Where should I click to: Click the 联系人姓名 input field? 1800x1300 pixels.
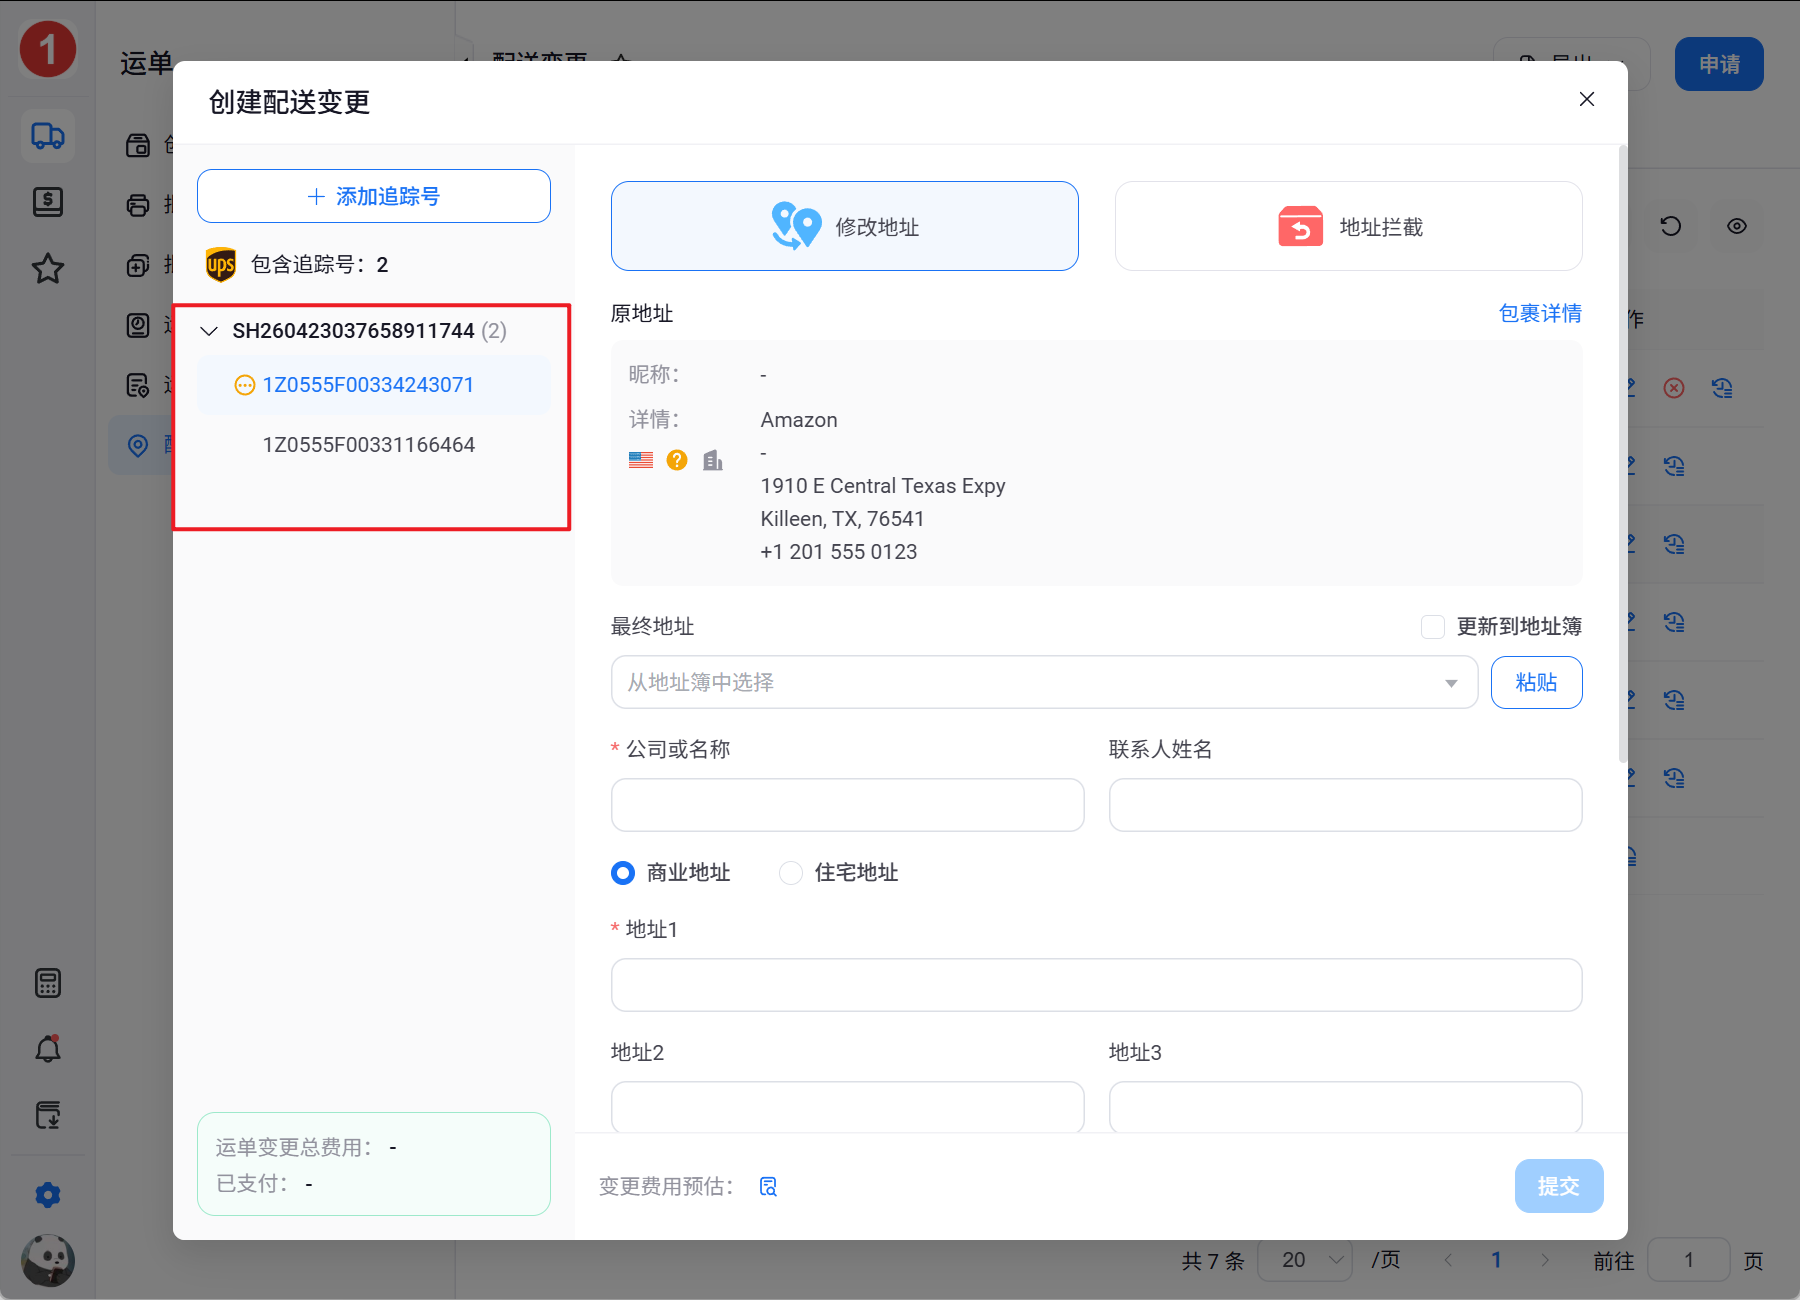point(1346,805)
